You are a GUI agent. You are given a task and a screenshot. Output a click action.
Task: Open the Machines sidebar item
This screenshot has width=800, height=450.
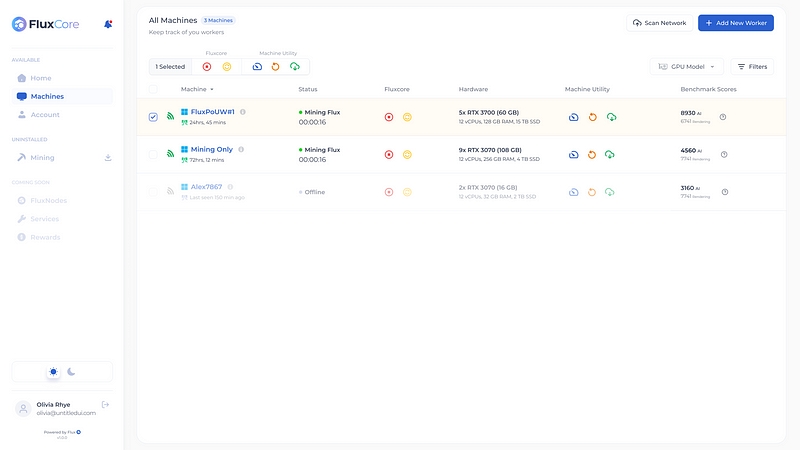pos(62,96)
